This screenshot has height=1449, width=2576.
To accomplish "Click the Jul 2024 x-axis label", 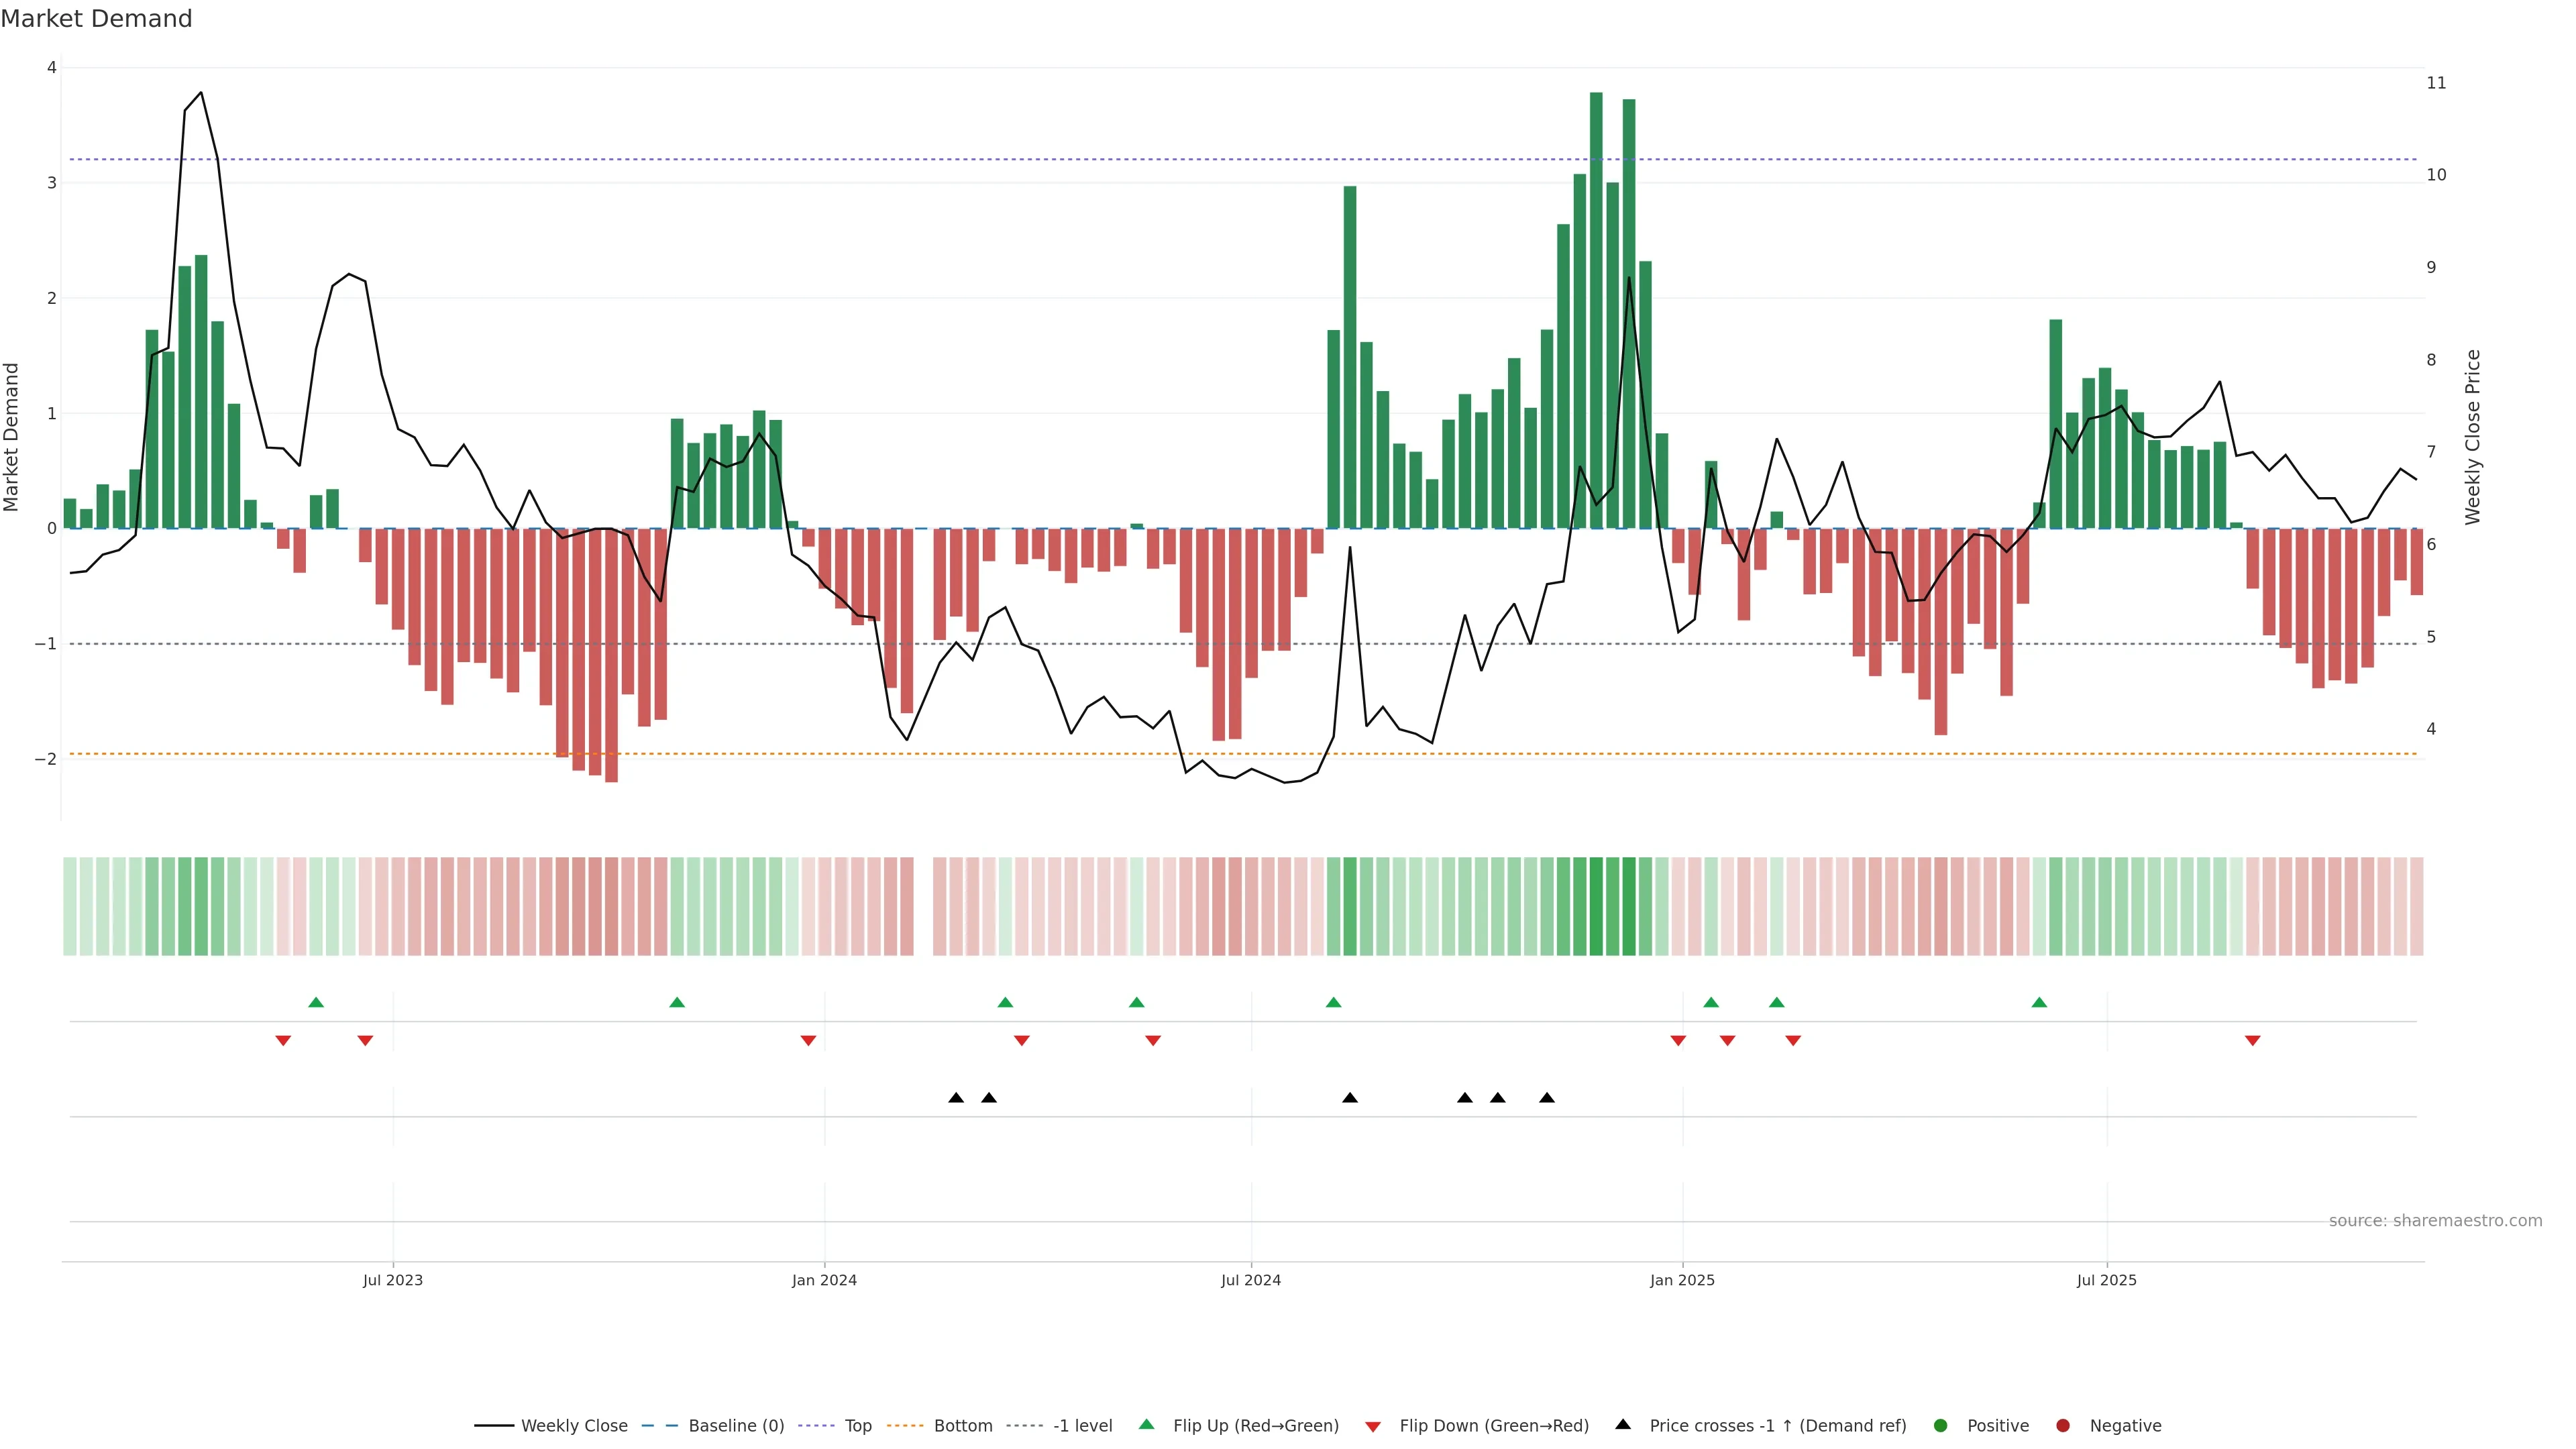I will (x=1250, y=1280).
